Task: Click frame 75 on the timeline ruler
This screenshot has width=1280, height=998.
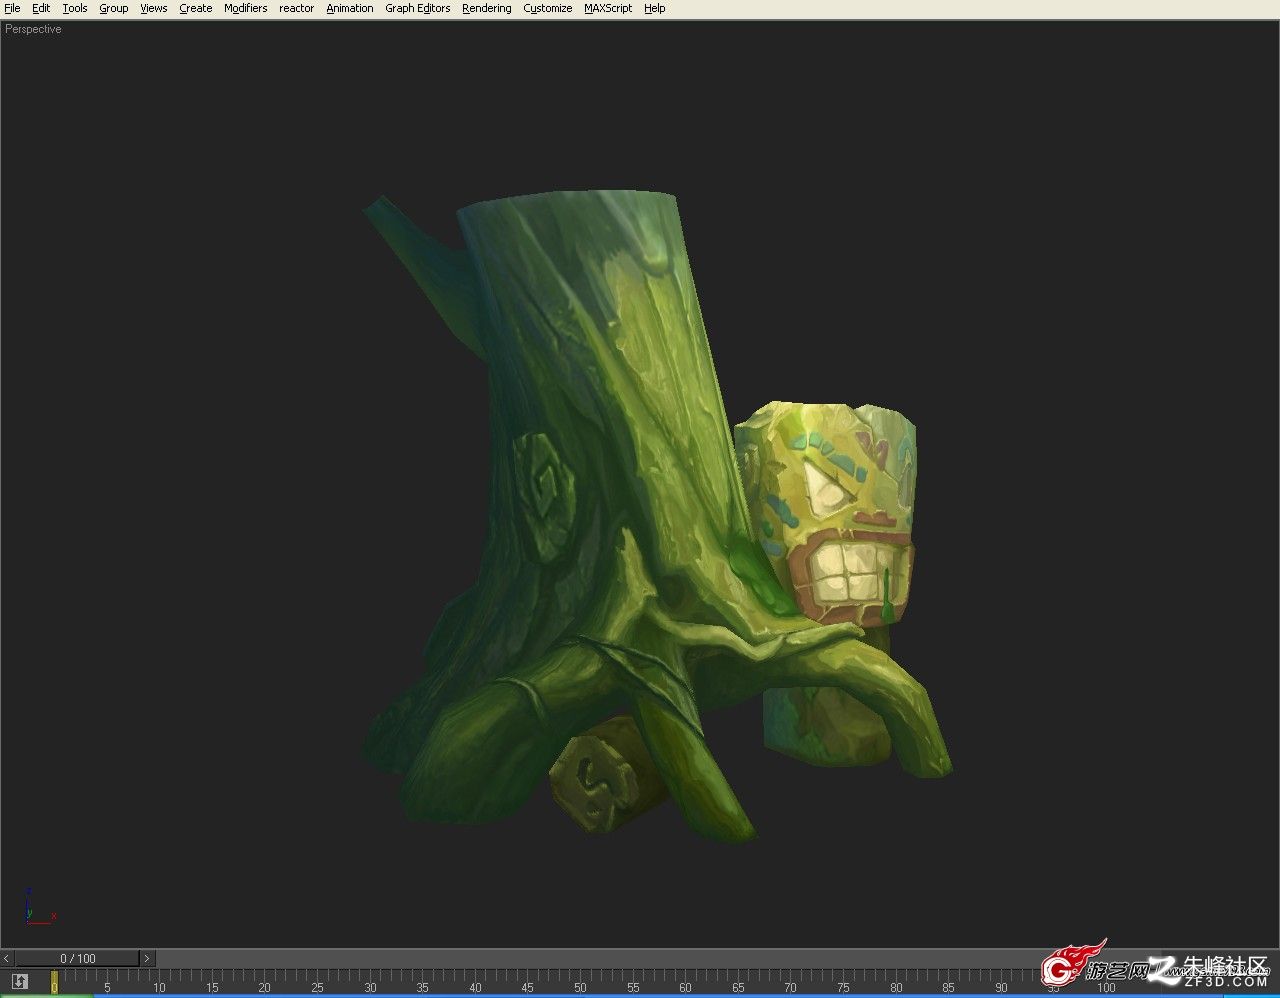Action: point(843,985)
